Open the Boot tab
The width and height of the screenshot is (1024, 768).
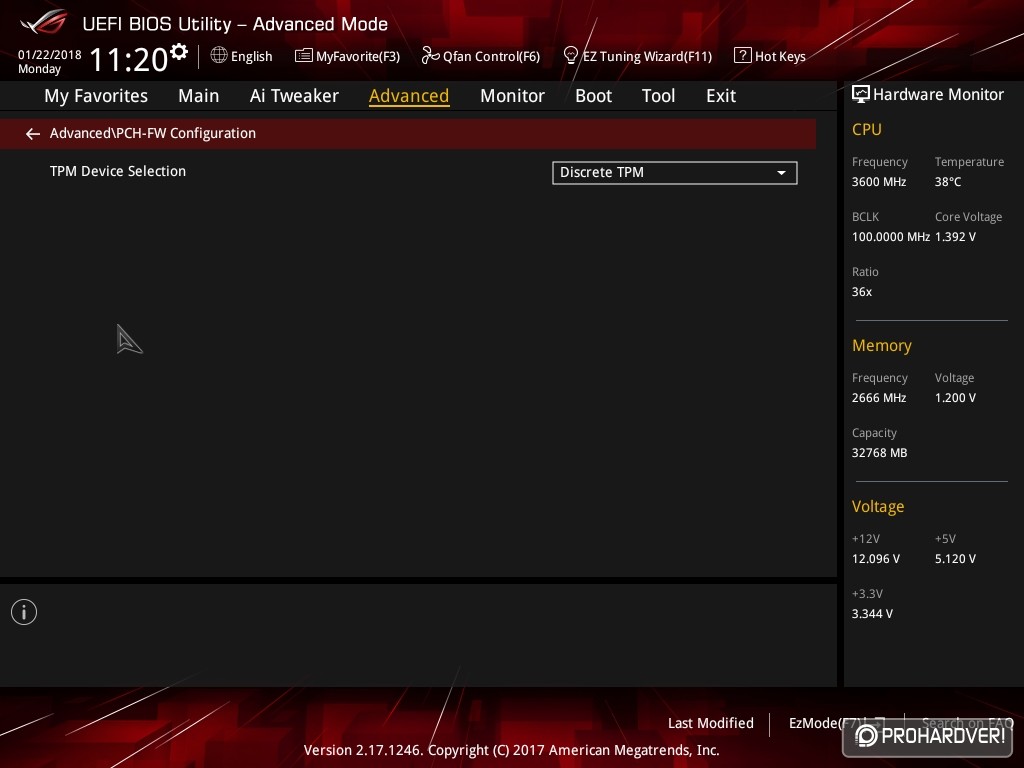point(593,96)
